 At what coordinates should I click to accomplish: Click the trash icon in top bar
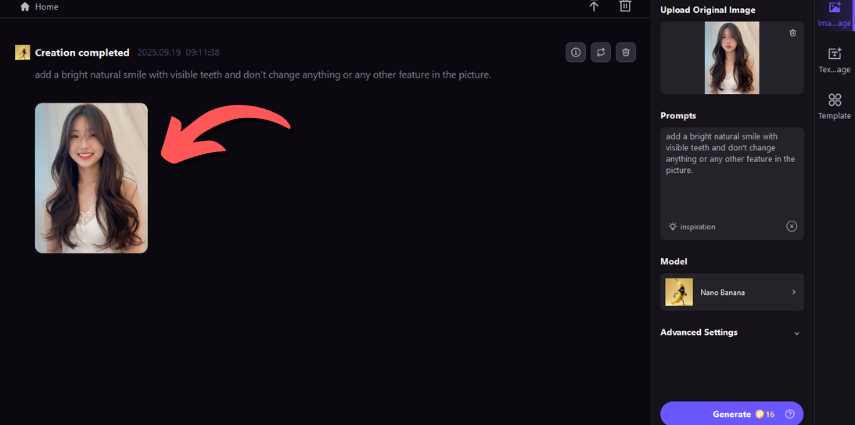tap(625, 6)
